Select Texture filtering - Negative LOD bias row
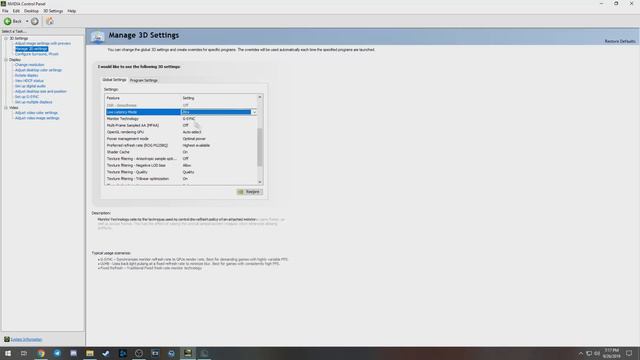 [x=181, y=165]
